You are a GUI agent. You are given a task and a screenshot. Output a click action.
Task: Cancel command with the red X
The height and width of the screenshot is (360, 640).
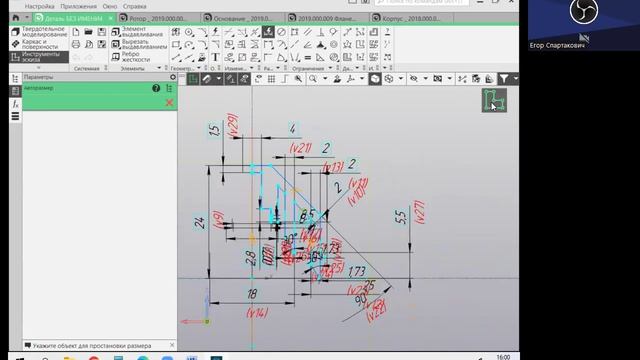point(169,102)
